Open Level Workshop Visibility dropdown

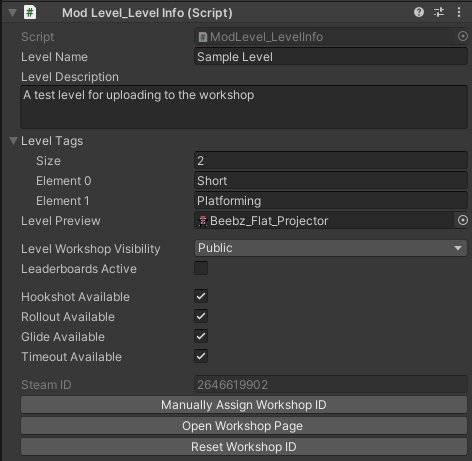tap(331, 248)
